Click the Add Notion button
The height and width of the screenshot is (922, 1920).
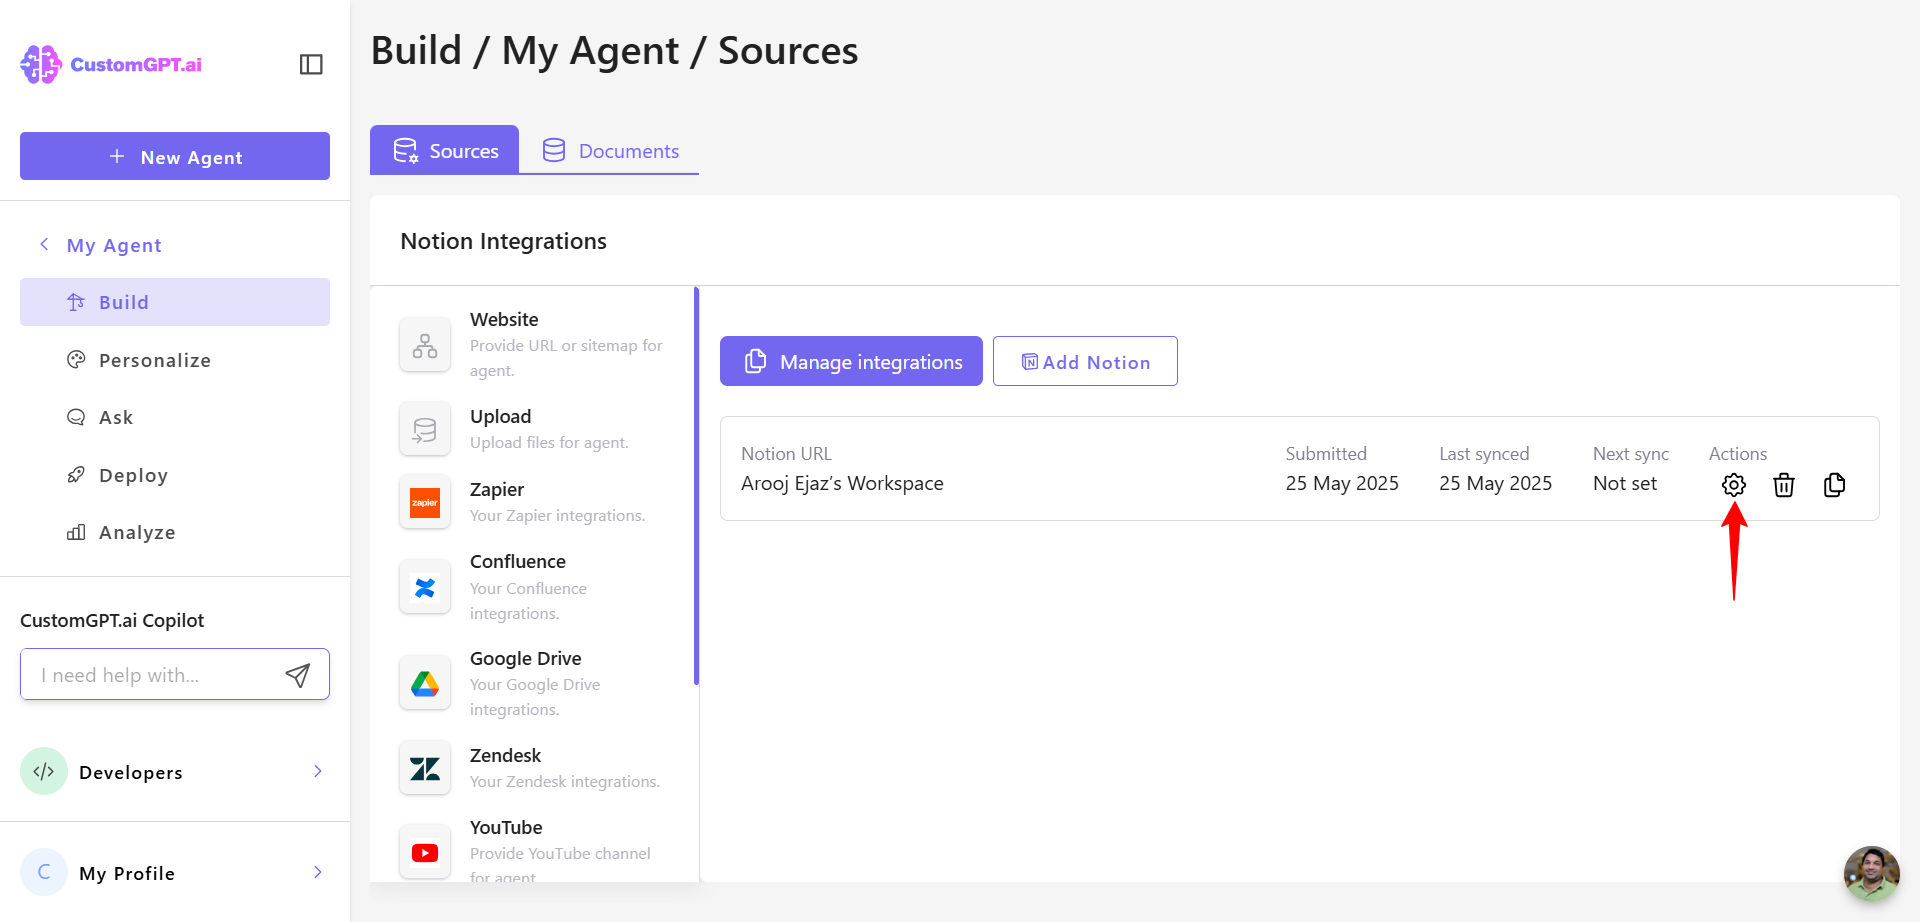pyautogui.click(x=1085, y=361)
